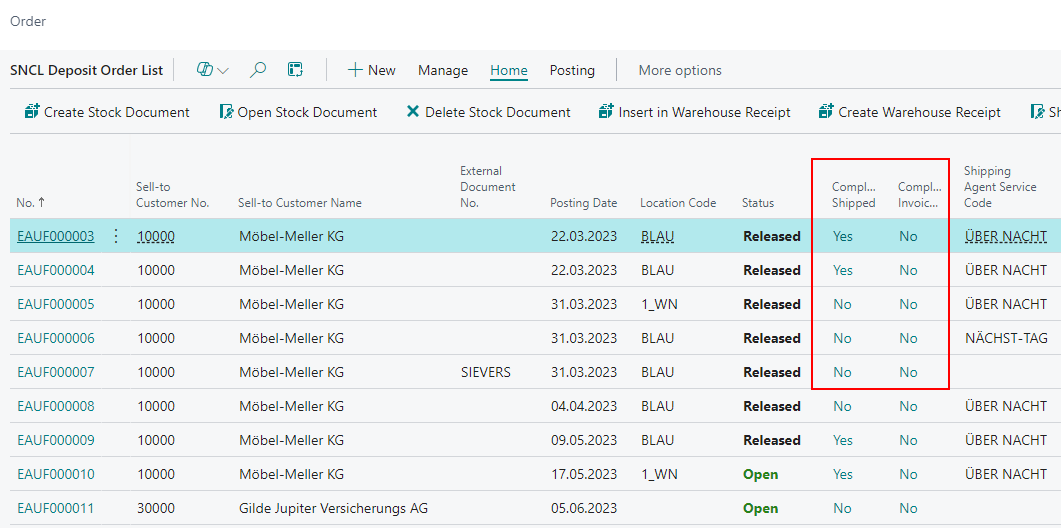Open the list layout view icon
Screen dimensions: 1061x528
tap(295, 70)
